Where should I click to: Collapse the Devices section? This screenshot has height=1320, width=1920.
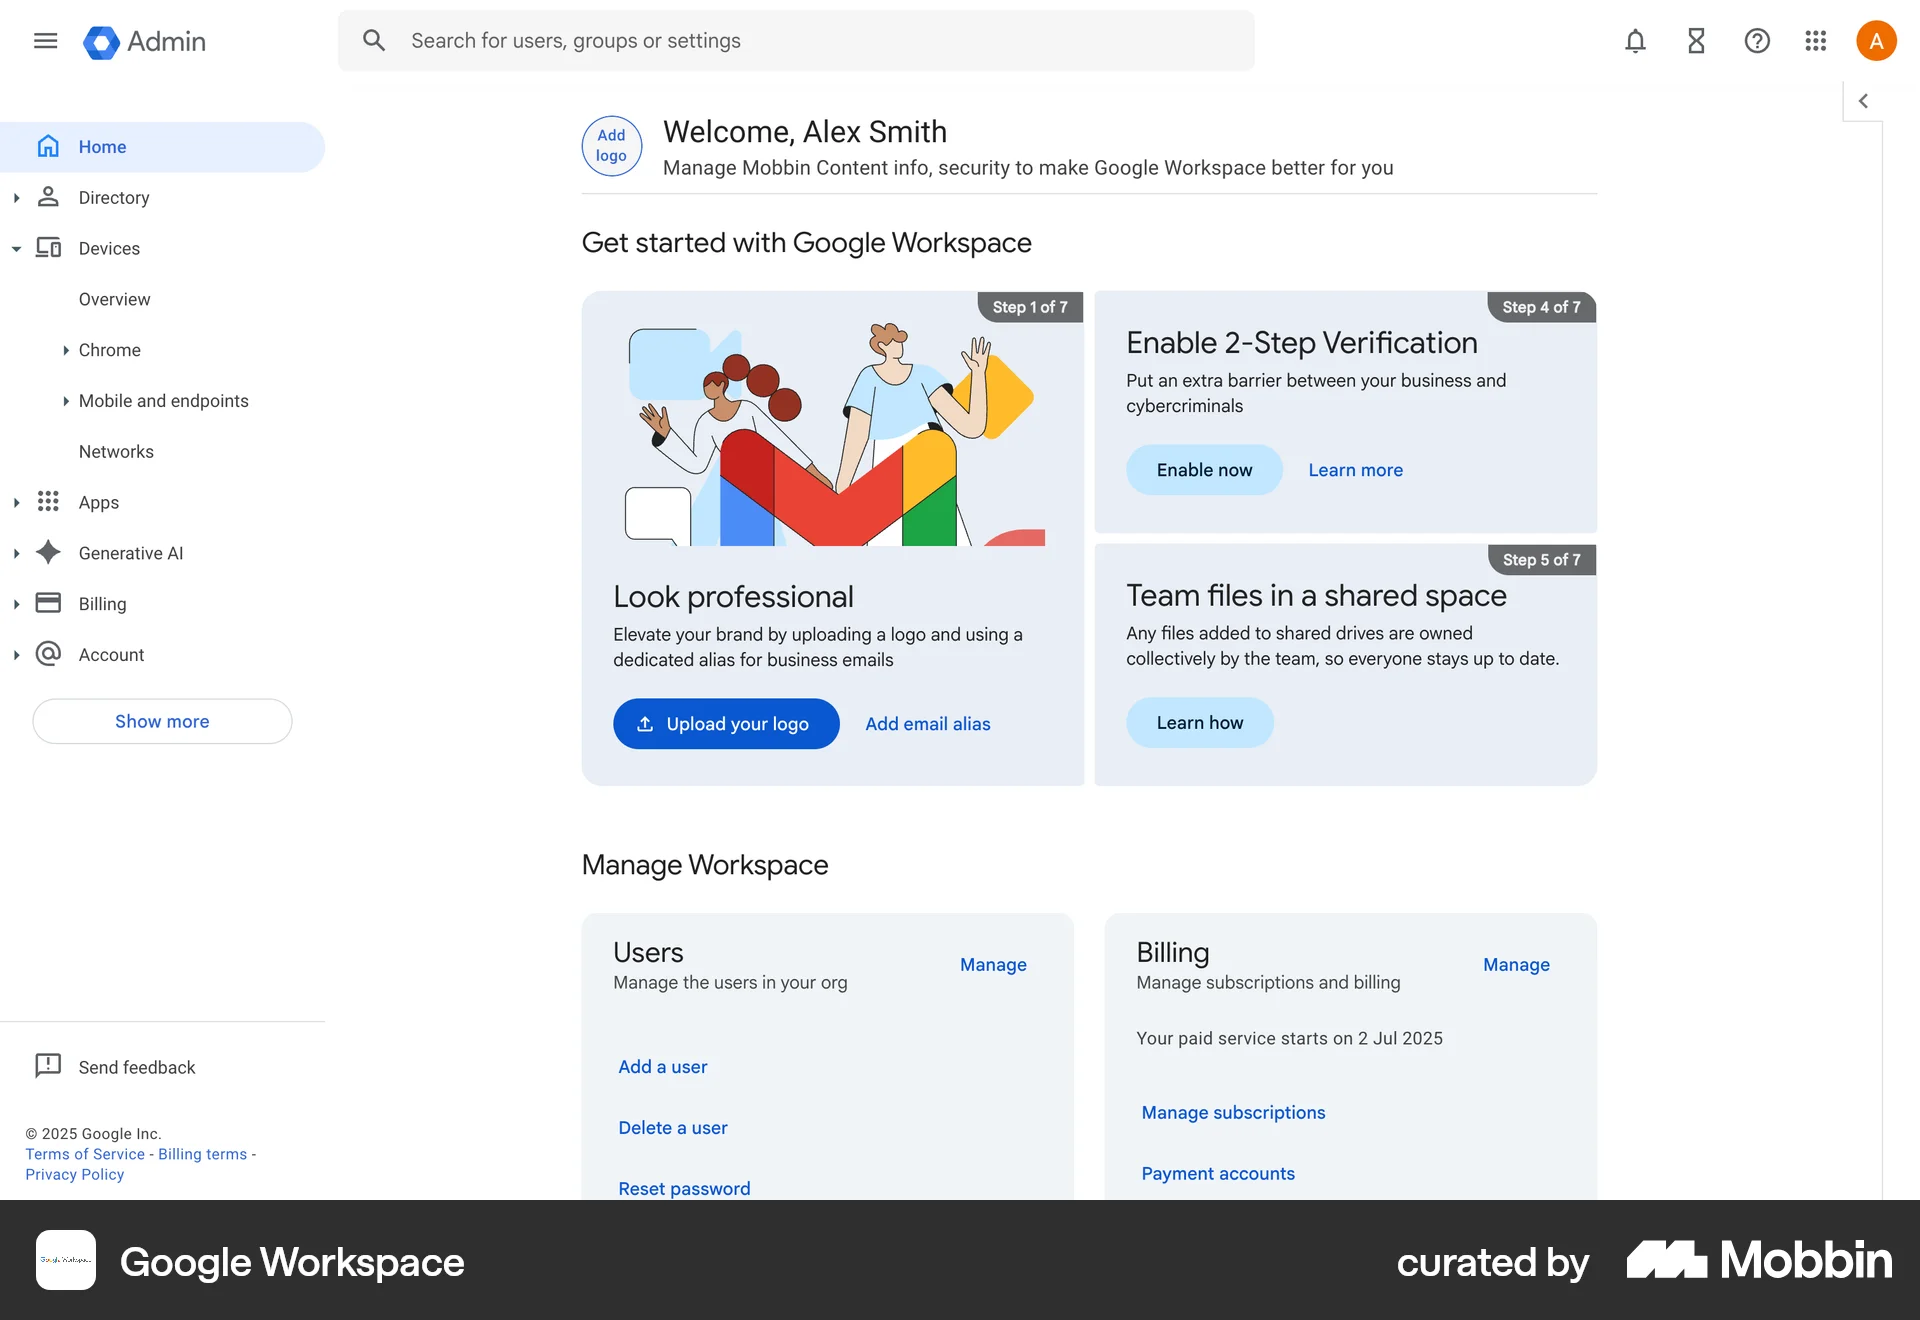[16, 248]
